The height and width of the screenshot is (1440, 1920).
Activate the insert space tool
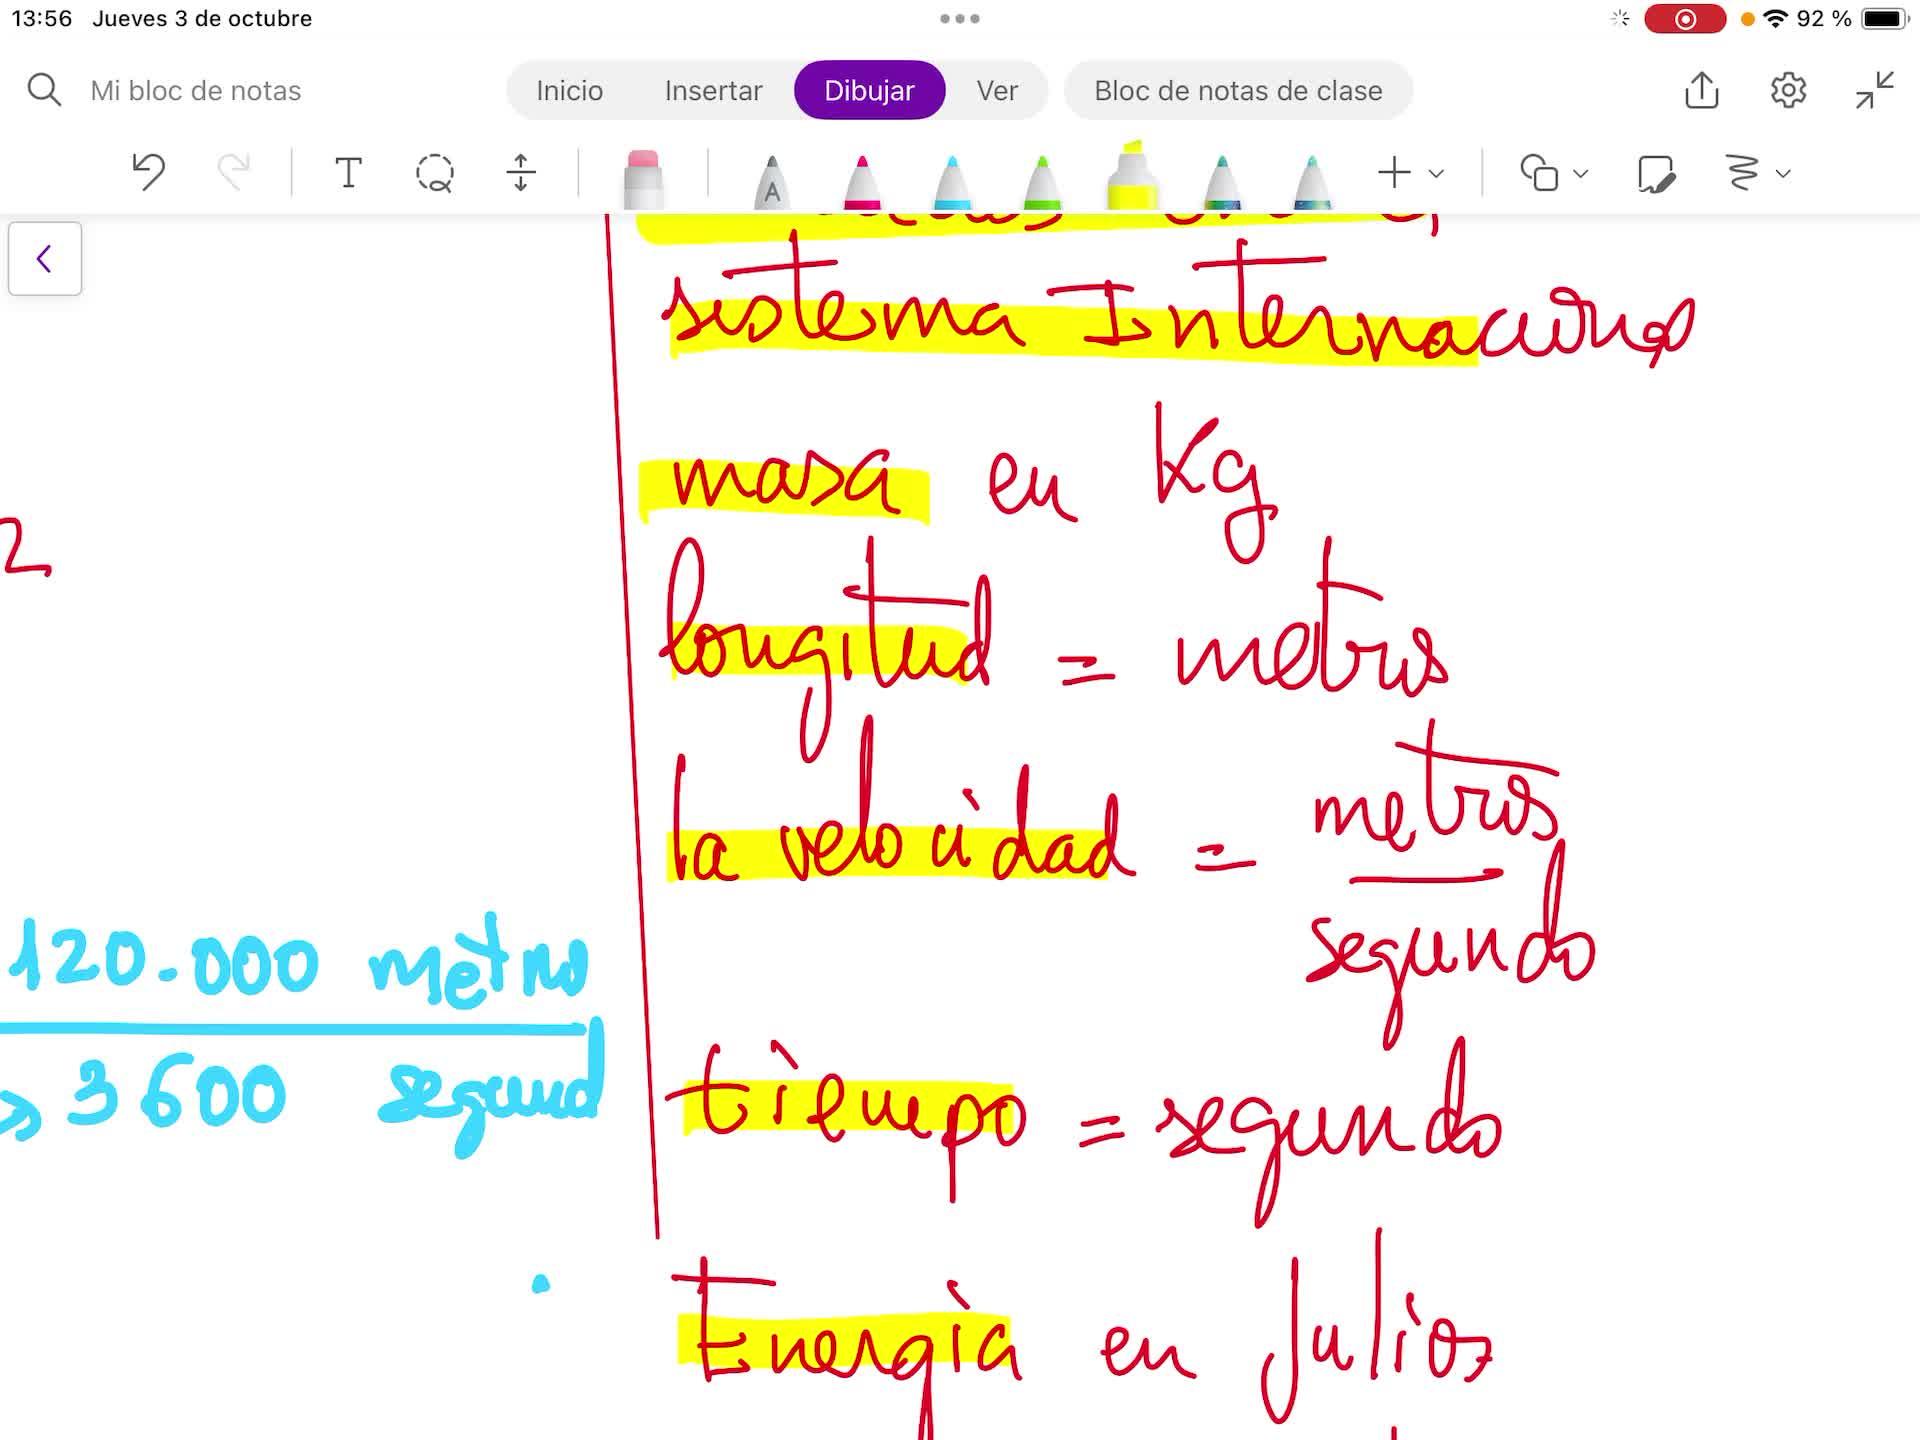pos(520,173)
